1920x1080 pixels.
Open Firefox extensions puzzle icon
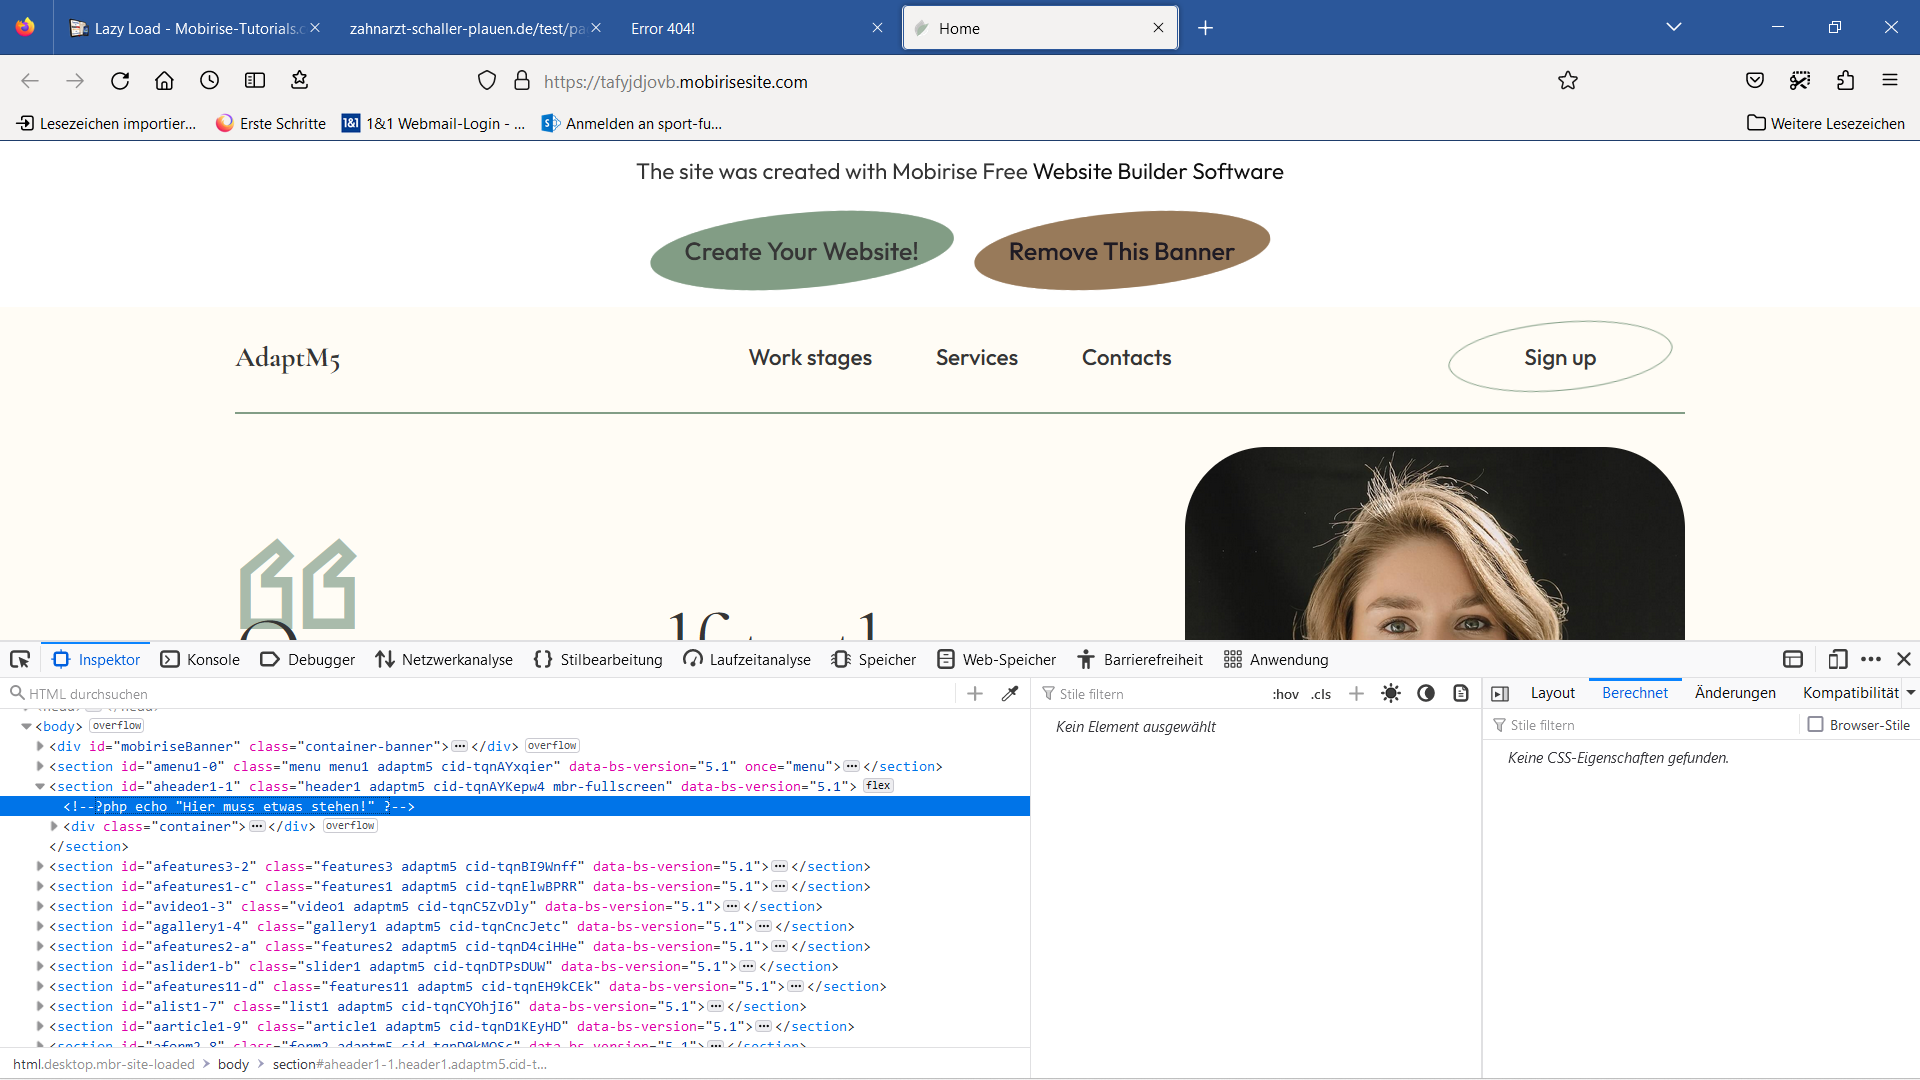(1845, 81)
